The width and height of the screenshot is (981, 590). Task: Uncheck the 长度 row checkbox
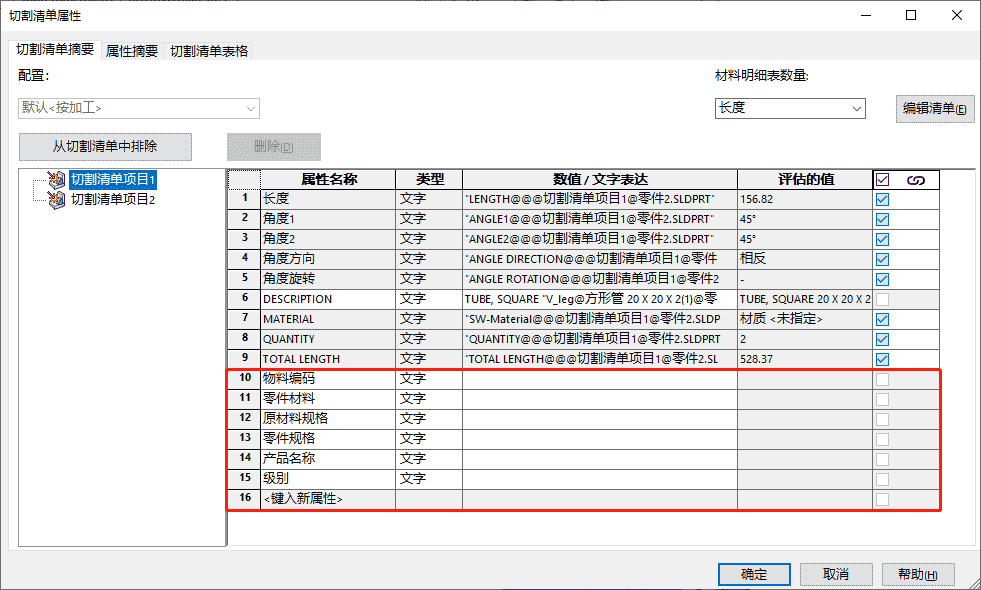click(882, 200)
